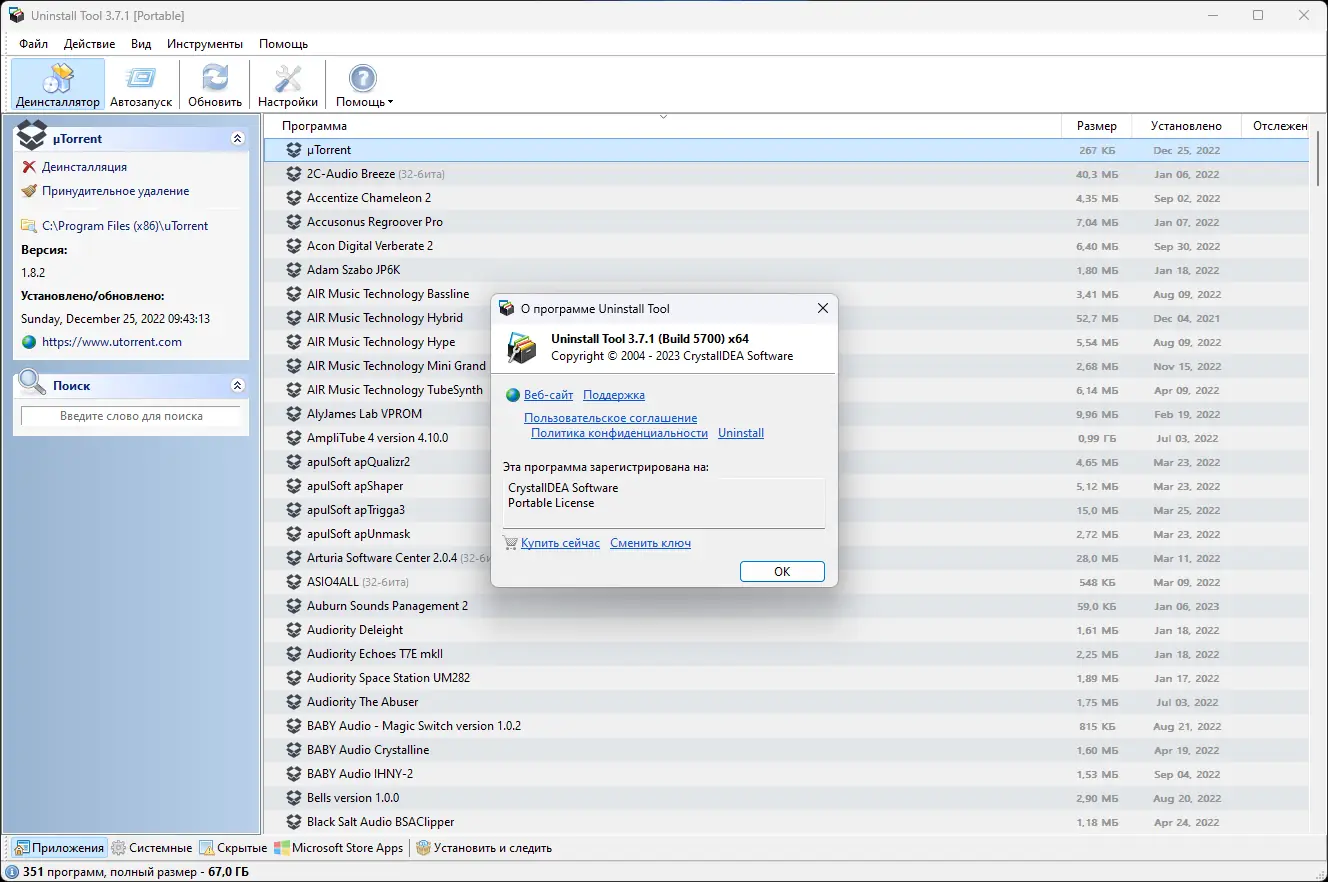The image size is (1328, 882).
Task: Click the red X Деинсталляция icon
Action: pyautogui.click(x=29, y=167)
